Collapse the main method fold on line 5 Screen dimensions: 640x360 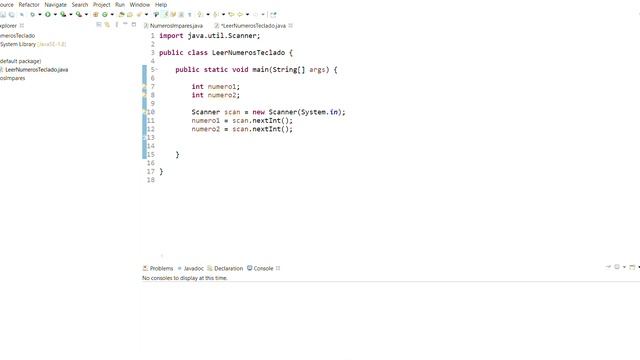(x=157, y=69)
